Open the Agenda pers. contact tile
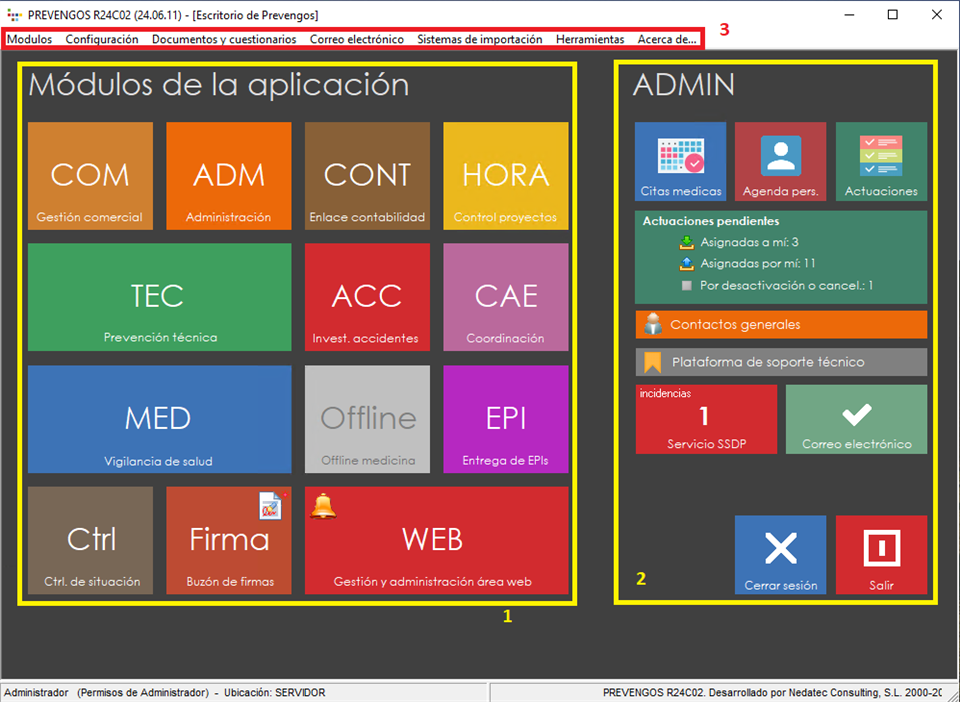The height and width of the screenshot is (702, 960). (x=780, y=160)
